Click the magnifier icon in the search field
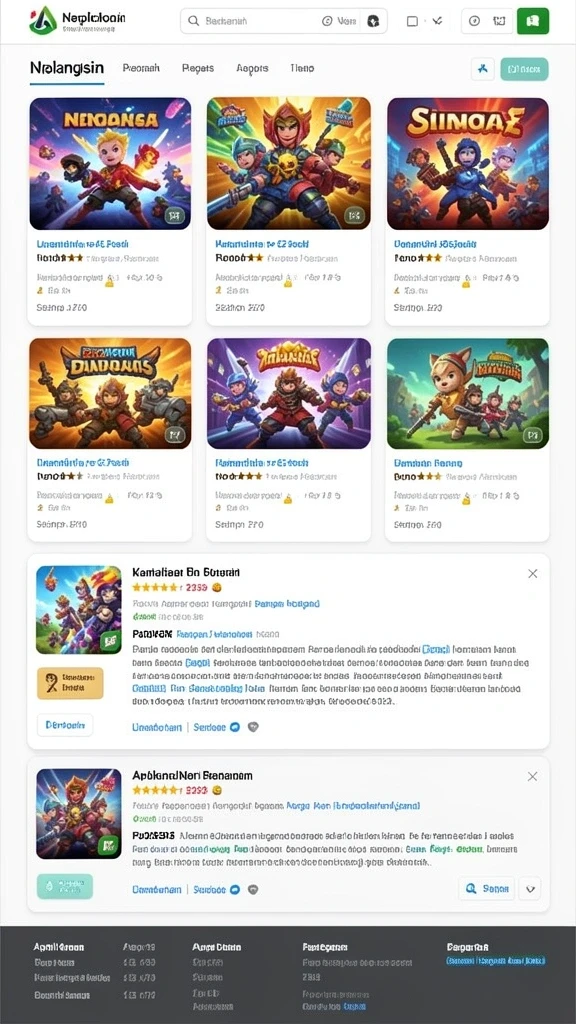This screenshot has height=1024, width=576. [193, 21]
